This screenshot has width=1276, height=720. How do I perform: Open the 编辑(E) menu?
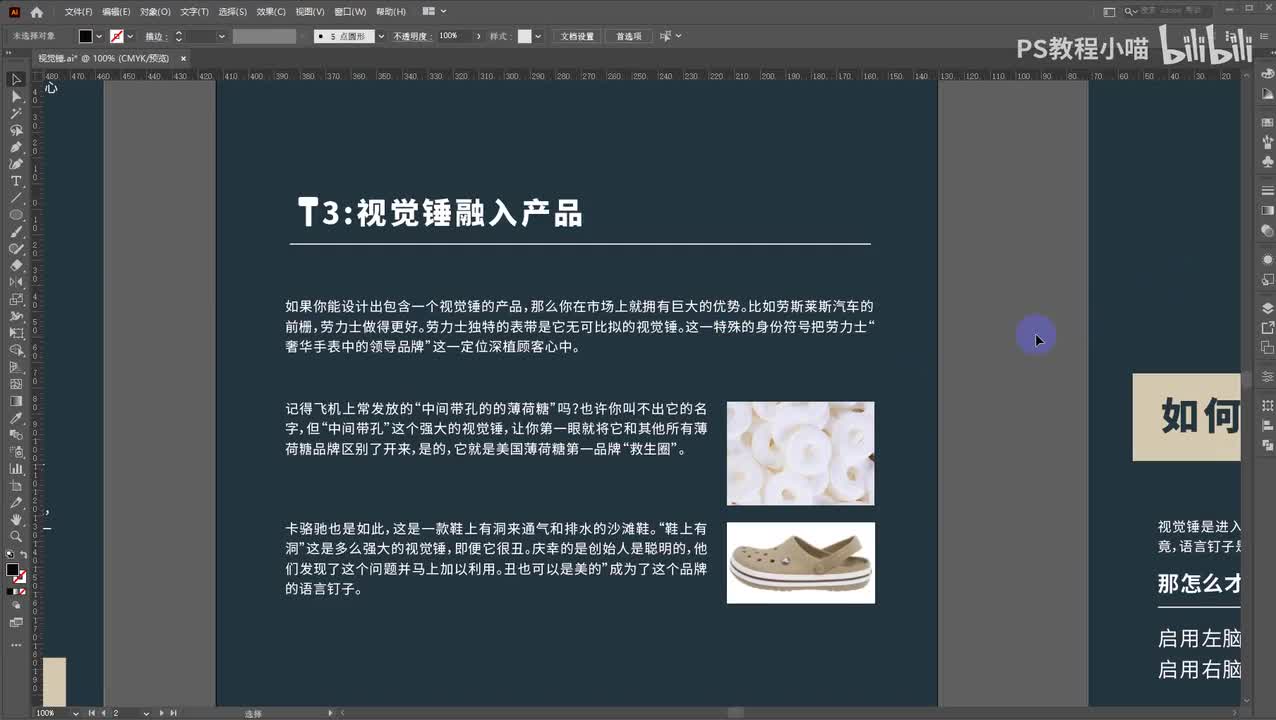116,12
